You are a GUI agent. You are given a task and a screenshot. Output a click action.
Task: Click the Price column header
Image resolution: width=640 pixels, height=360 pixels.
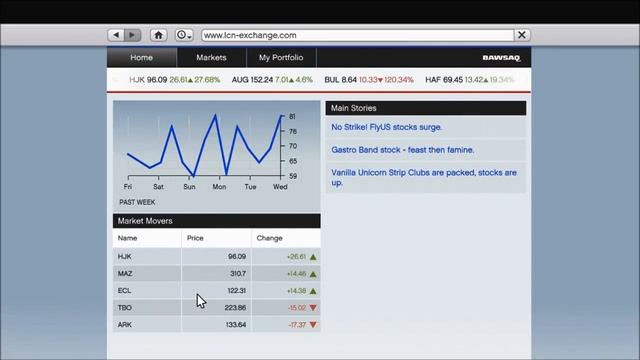pyautogui.click(x=216, y=238)
